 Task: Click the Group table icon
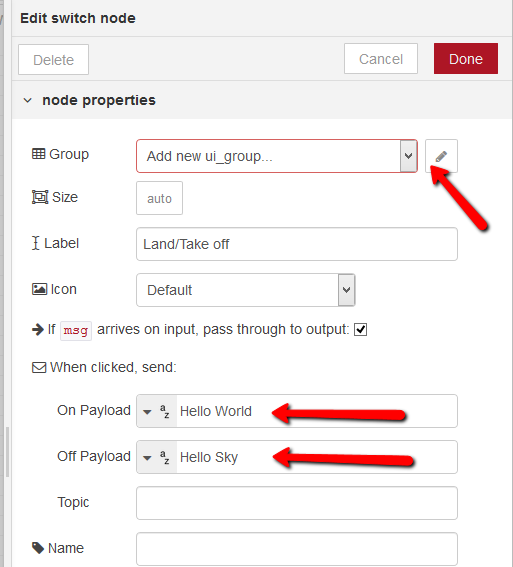pos(39,154)
